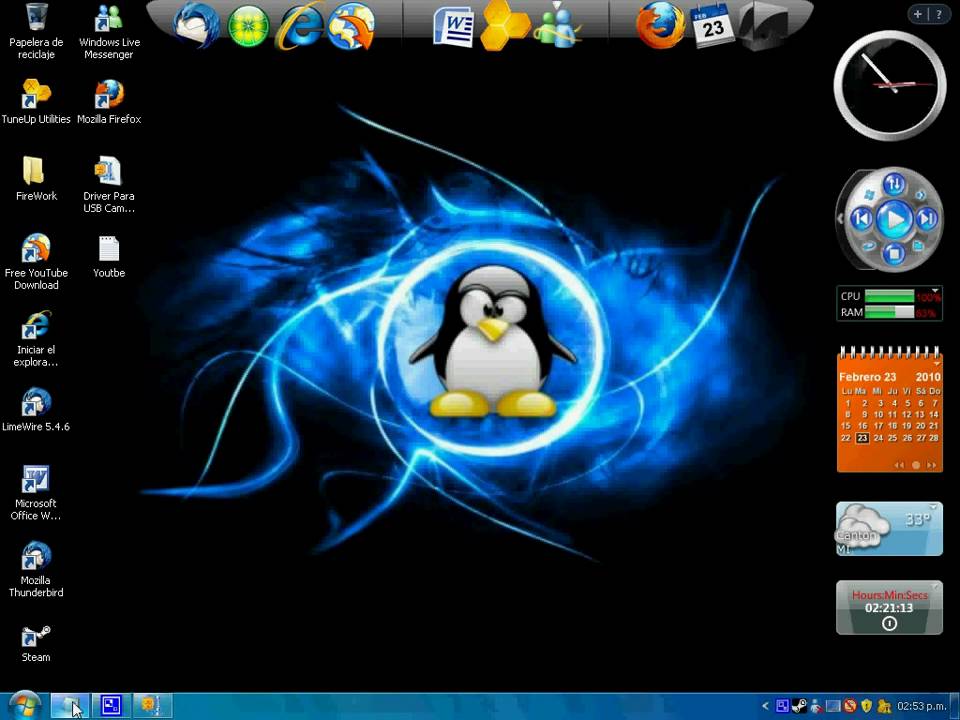Click the 33° temperature in weather gadget

917,520
